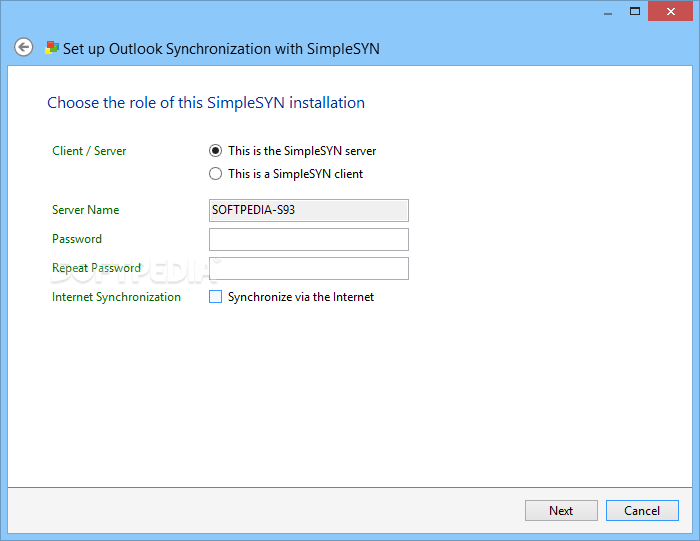Close the SimpleSYN setup window
Screen dimensions: 700x541
671,11
